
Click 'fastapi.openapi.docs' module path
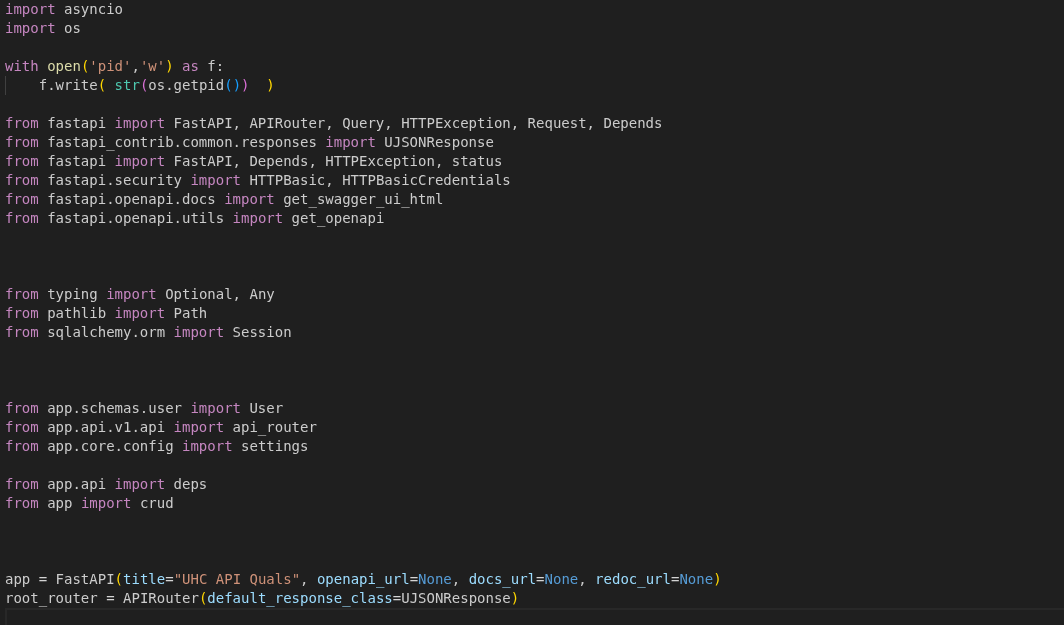[x=132, y=200]
